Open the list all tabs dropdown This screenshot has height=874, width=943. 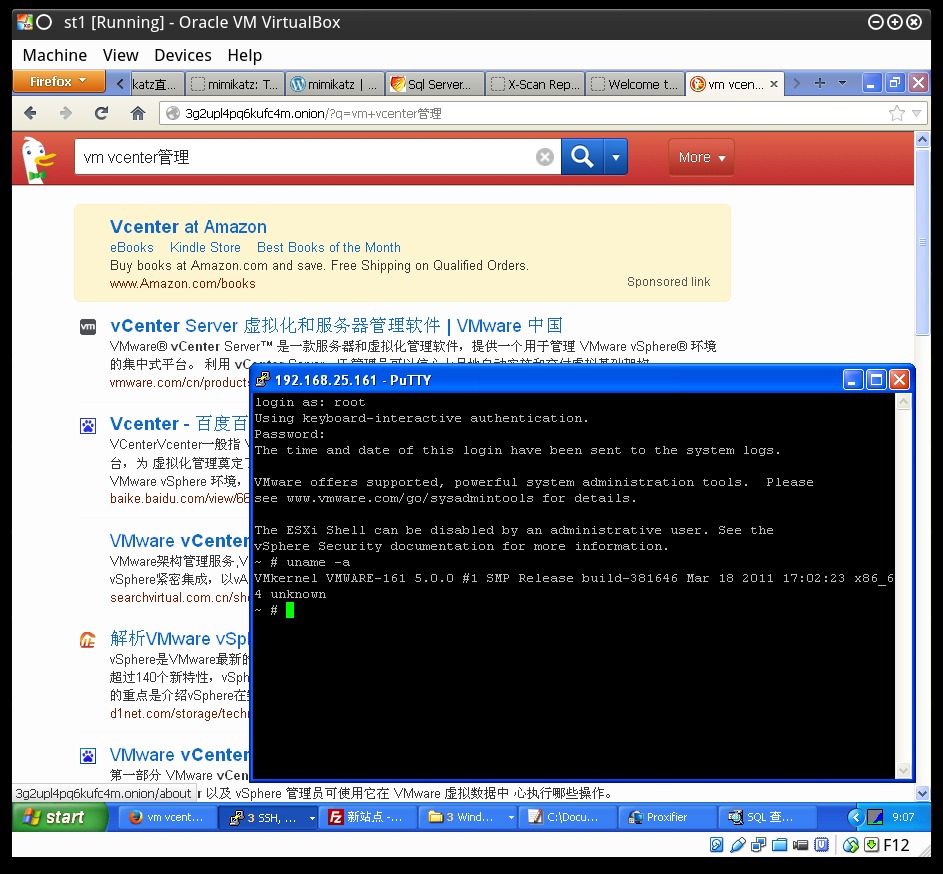[842, 83]
